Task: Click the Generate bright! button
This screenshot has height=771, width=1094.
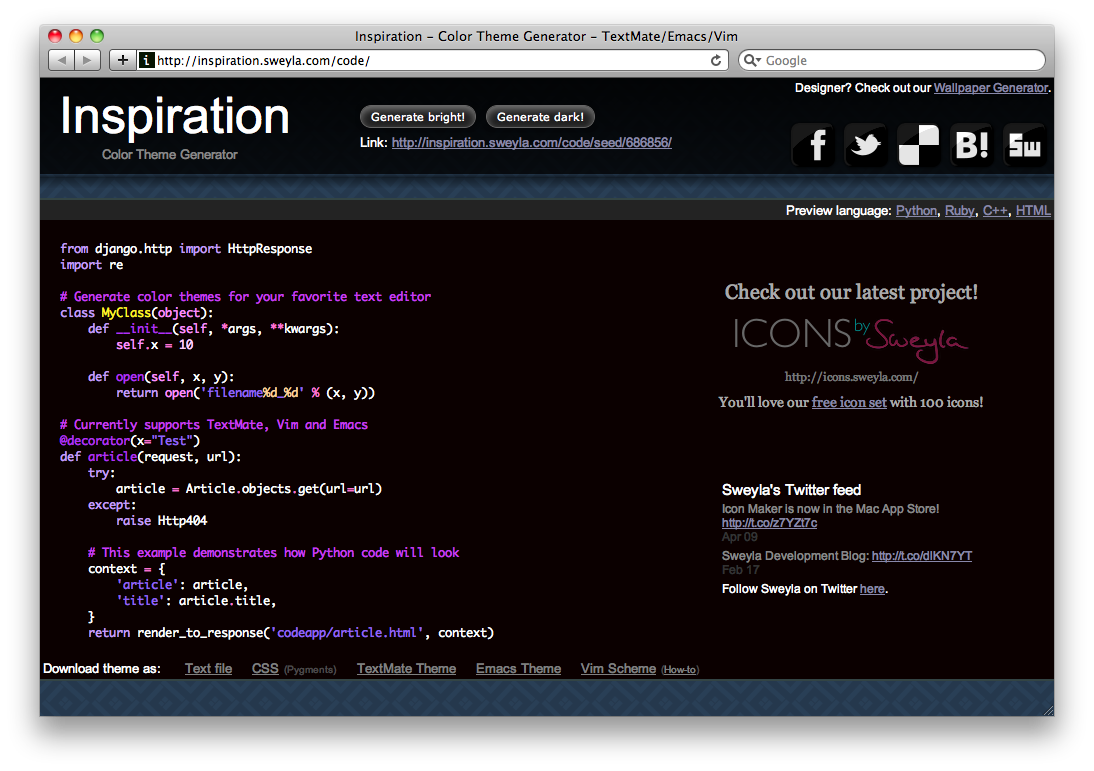Action: tap(417, 117)
